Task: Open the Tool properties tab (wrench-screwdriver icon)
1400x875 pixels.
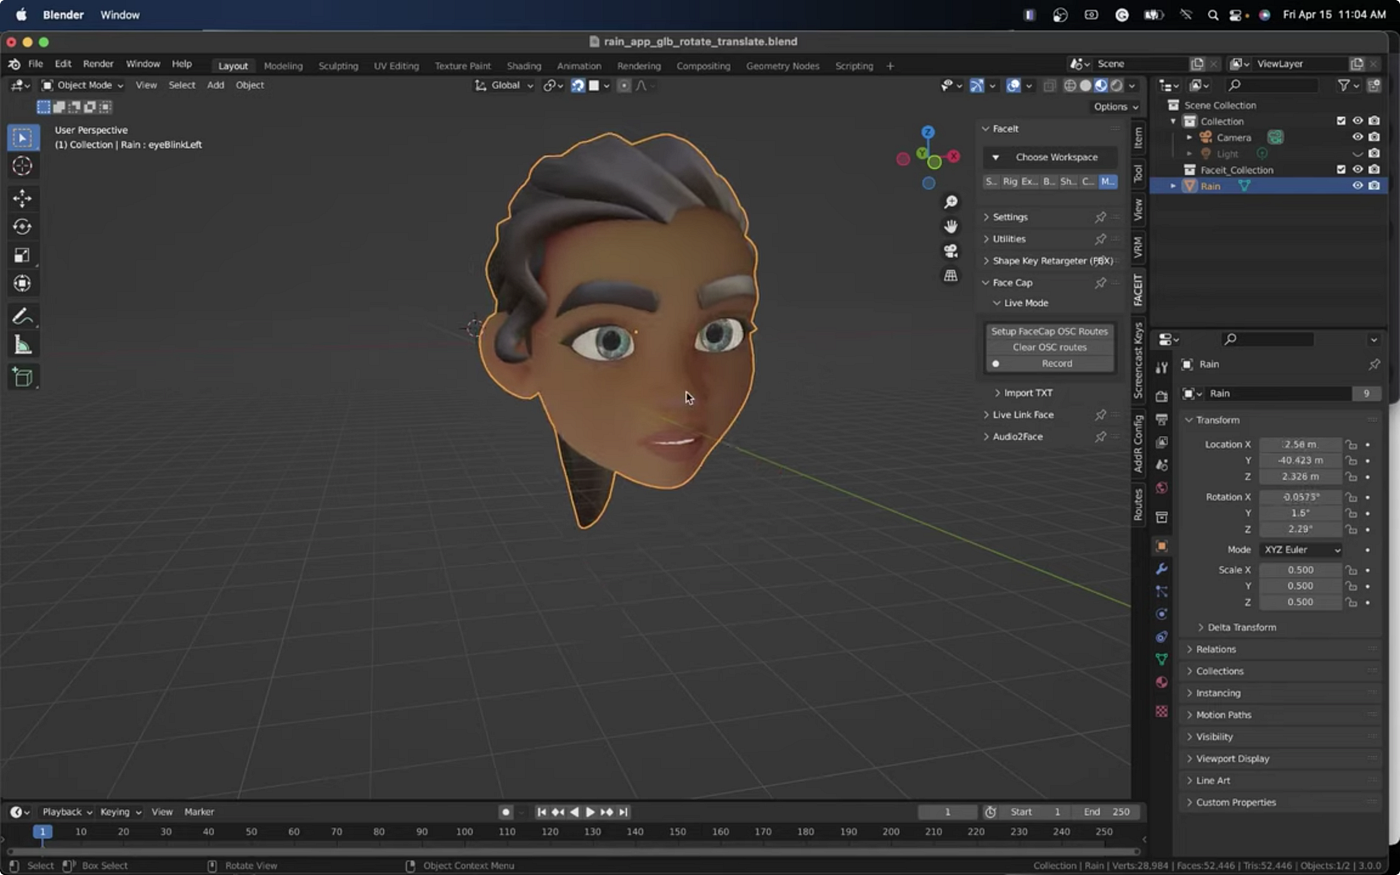Action: point(1161,368)
